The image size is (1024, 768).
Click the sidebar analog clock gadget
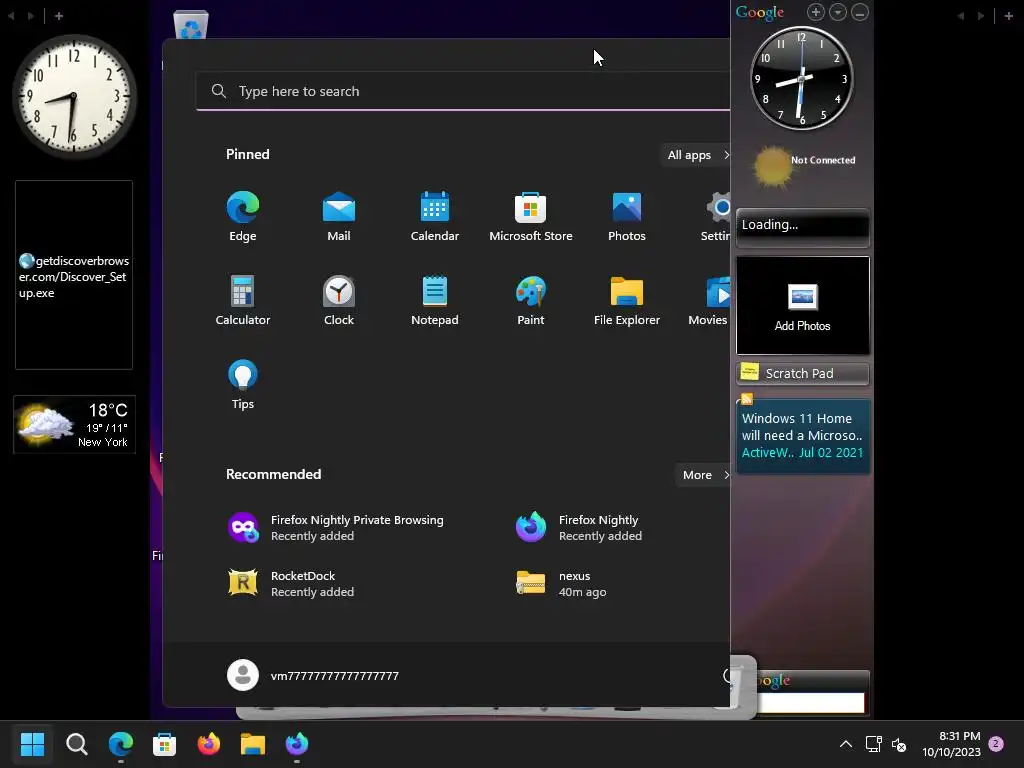pos(801,78)
